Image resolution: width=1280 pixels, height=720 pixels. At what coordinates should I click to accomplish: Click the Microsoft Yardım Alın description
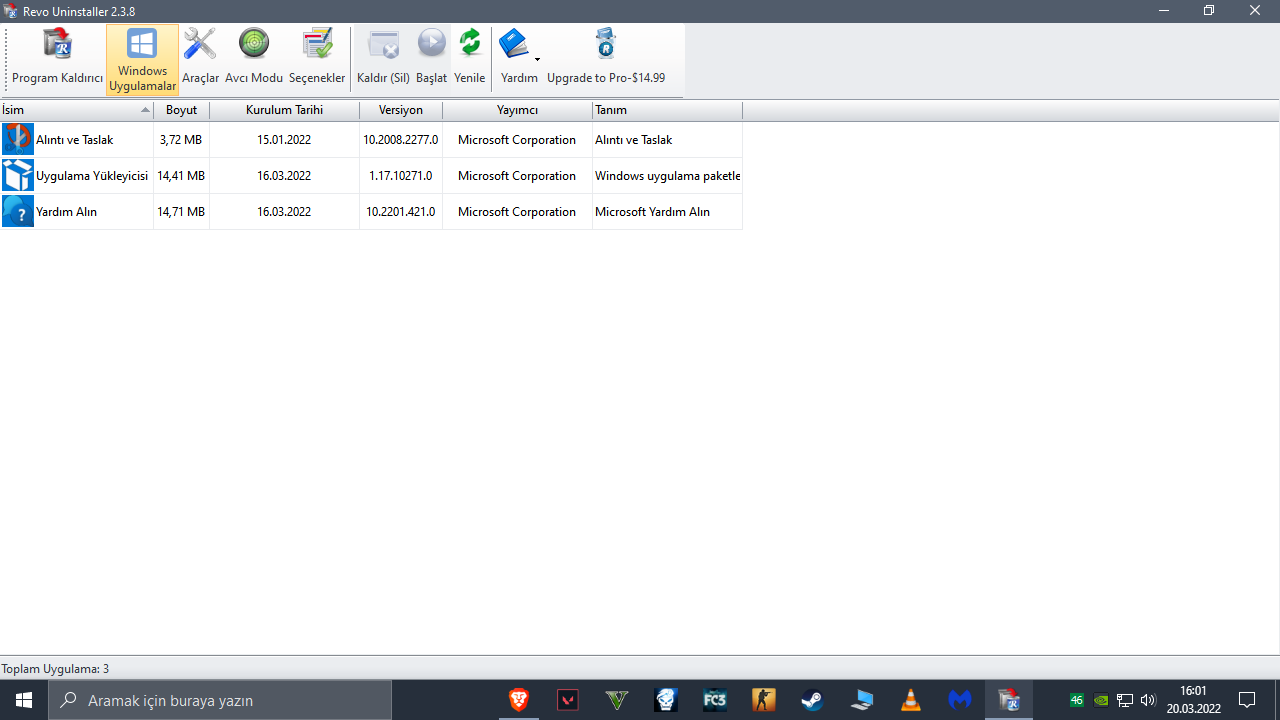point(652,212)
